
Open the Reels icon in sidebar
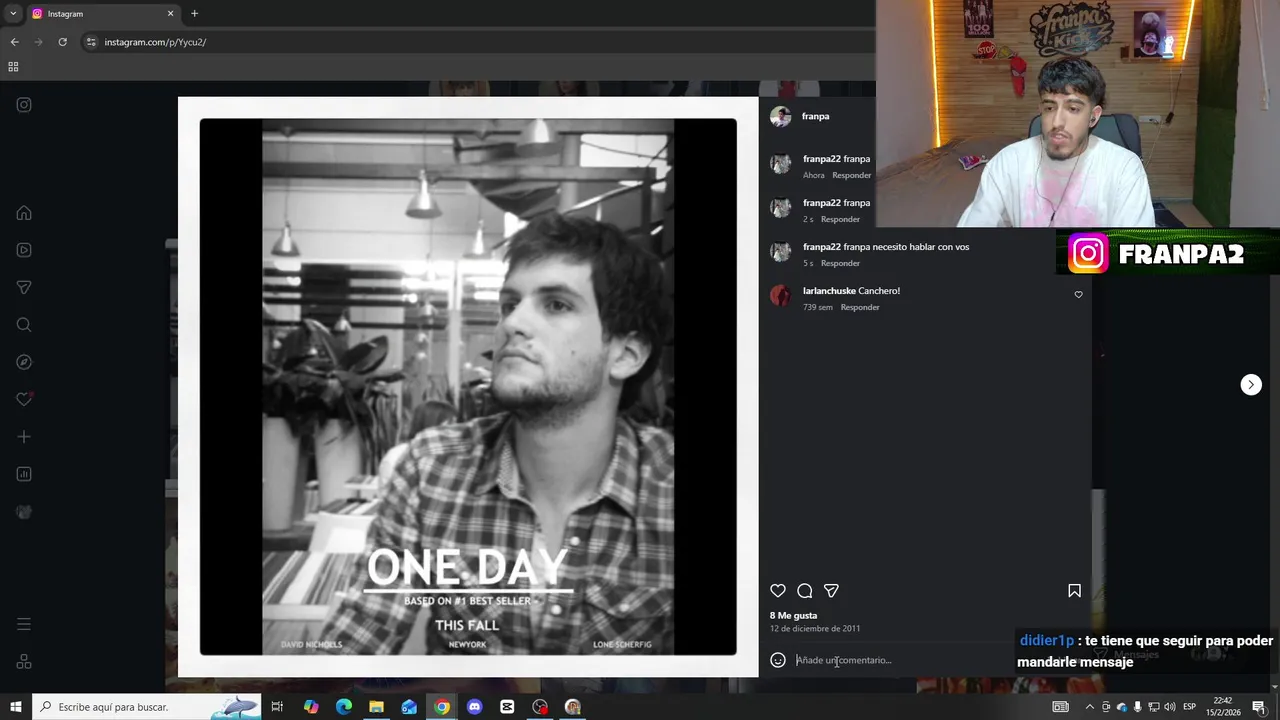click(24, 250)
